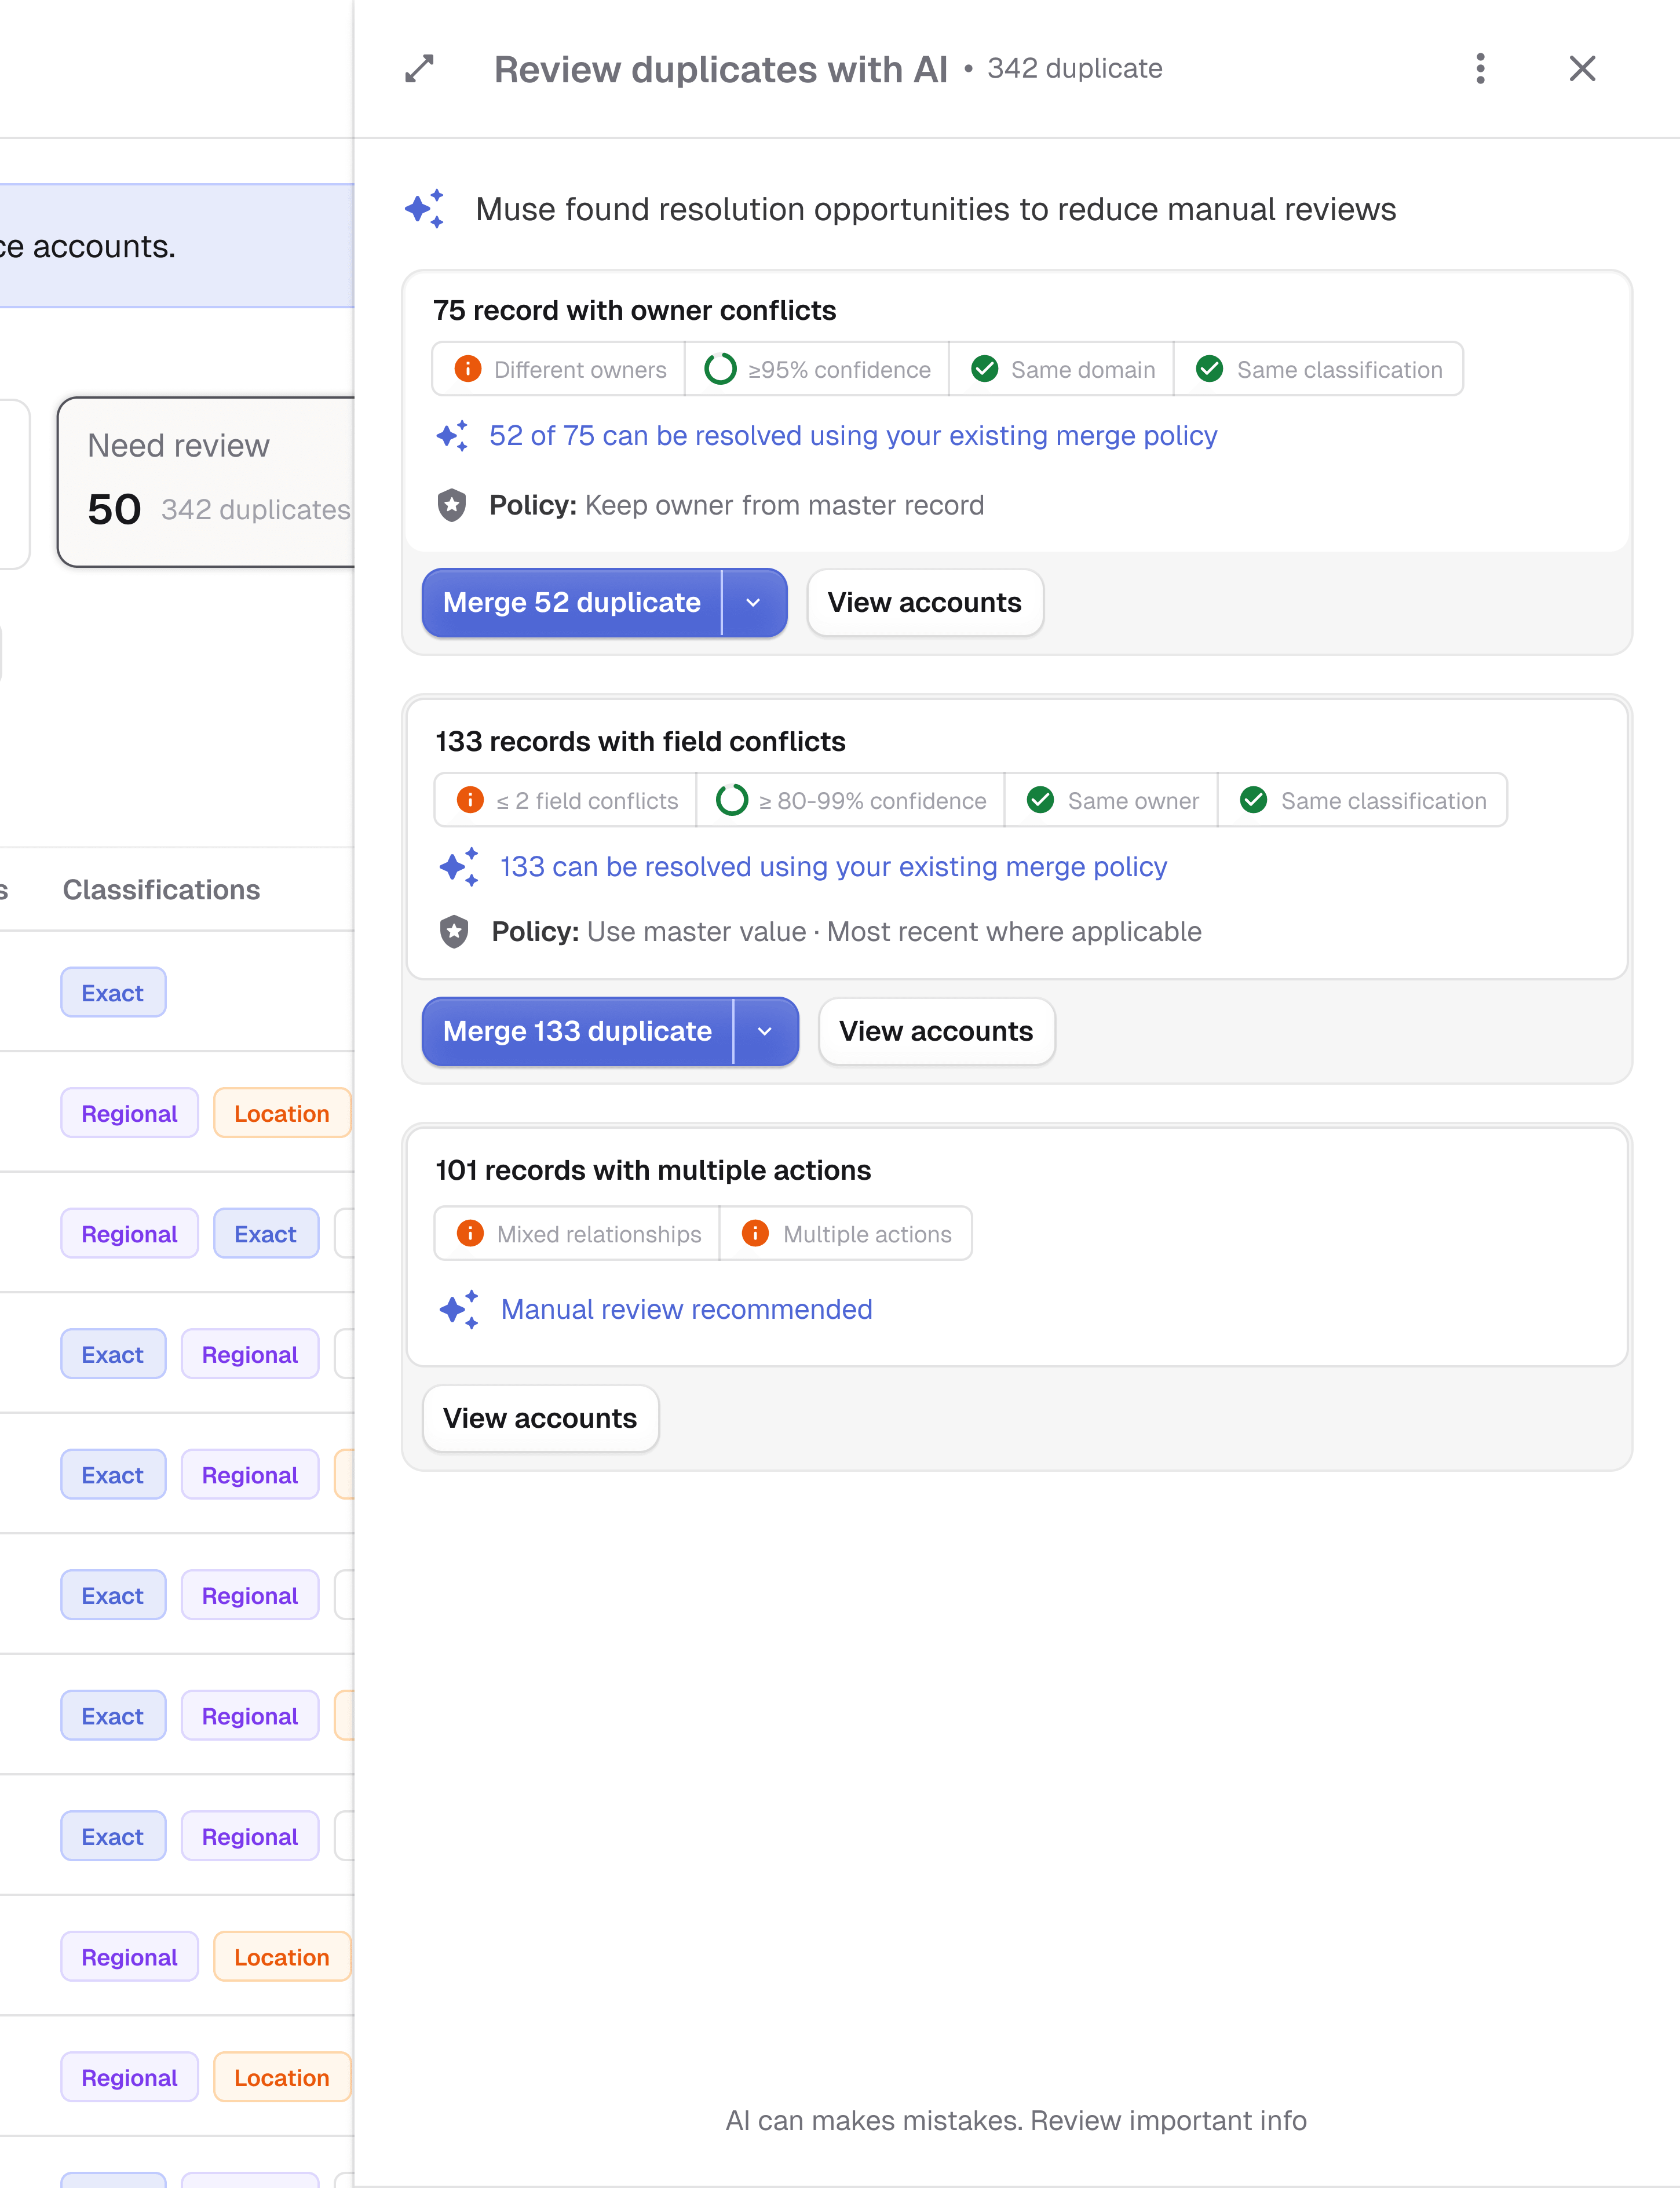Click the ≥ 80-99% confidence chip

[850, 800]
